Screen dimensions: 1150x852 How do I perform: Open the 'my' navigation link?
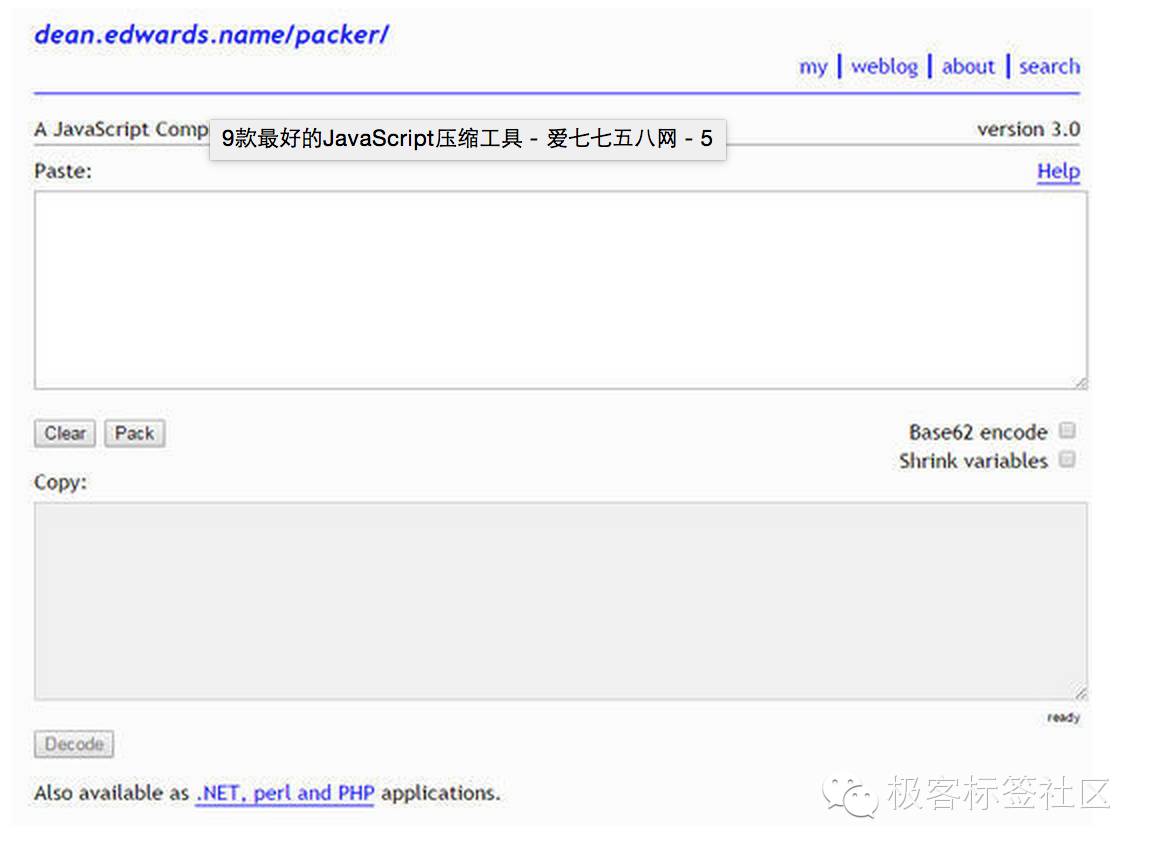(813, 67)
